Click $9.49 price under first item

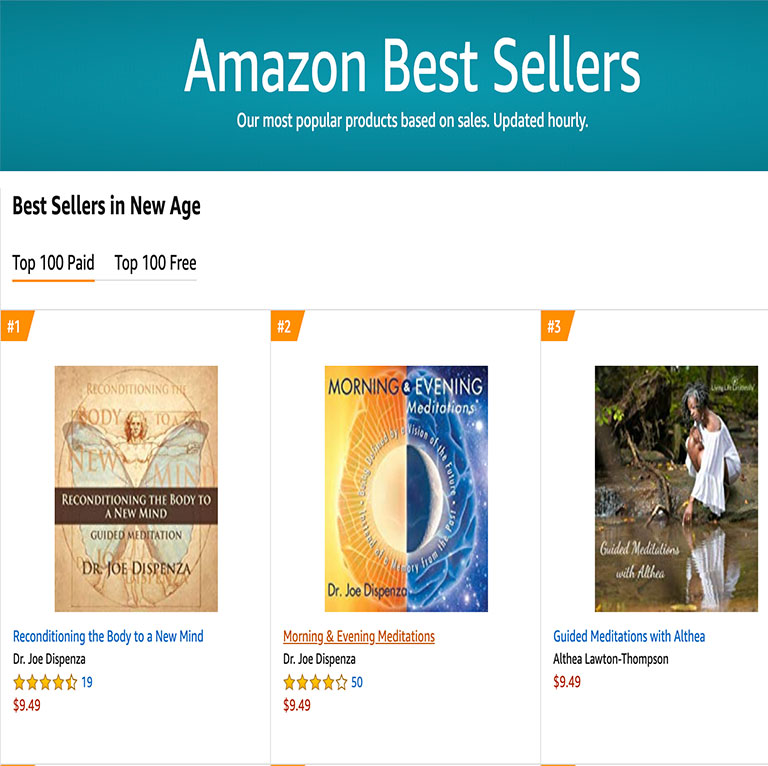click(x=27, y=705)
